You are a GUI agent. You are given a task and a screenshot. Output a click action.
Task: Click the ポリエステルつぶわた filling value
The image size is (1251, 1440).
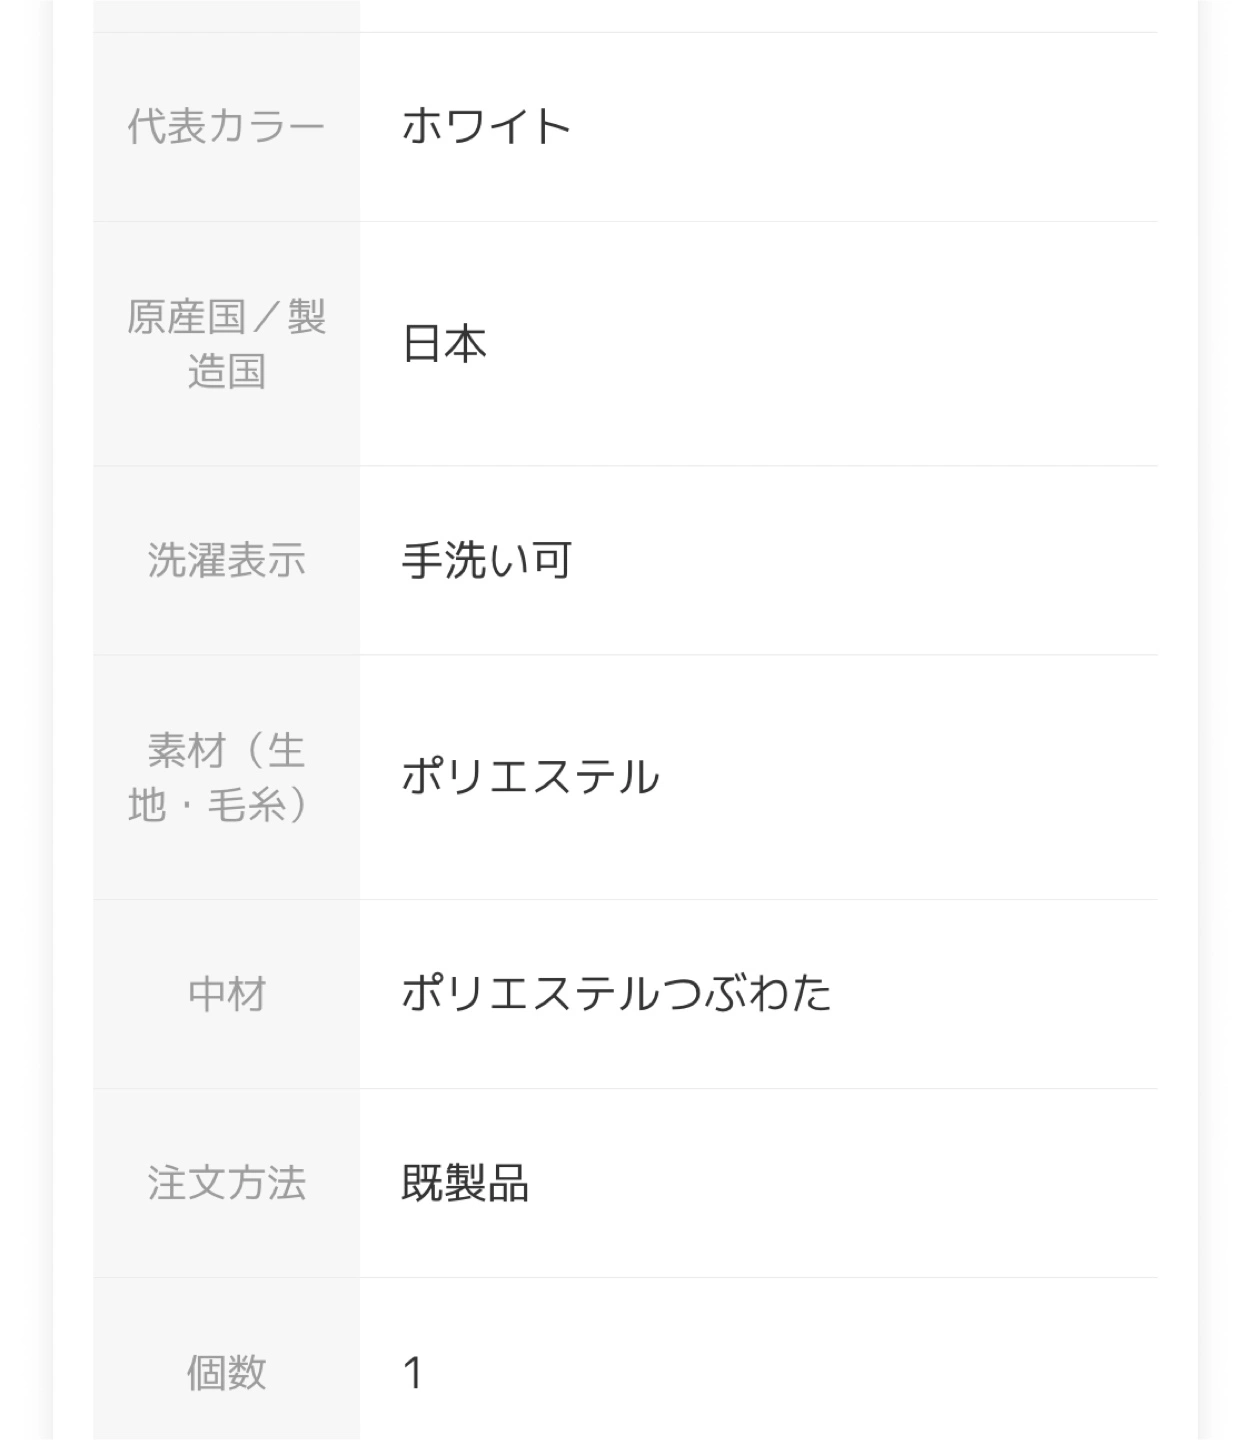tap(616, 994)
